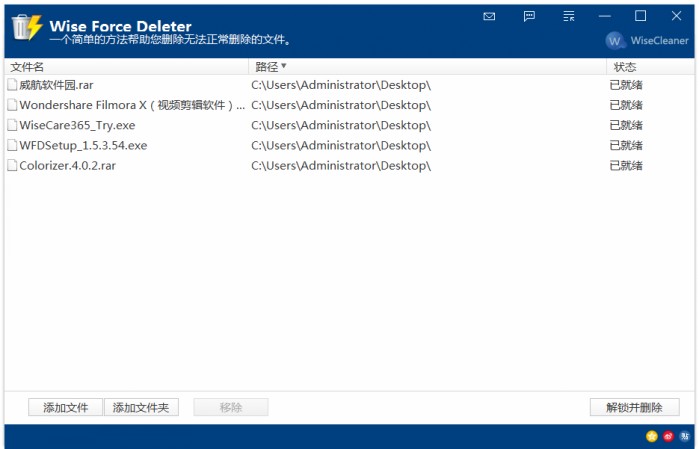Click file icon beside WiseCare365_Try.exe
This screenshot has width=699, height=449.
click(12, 125)
